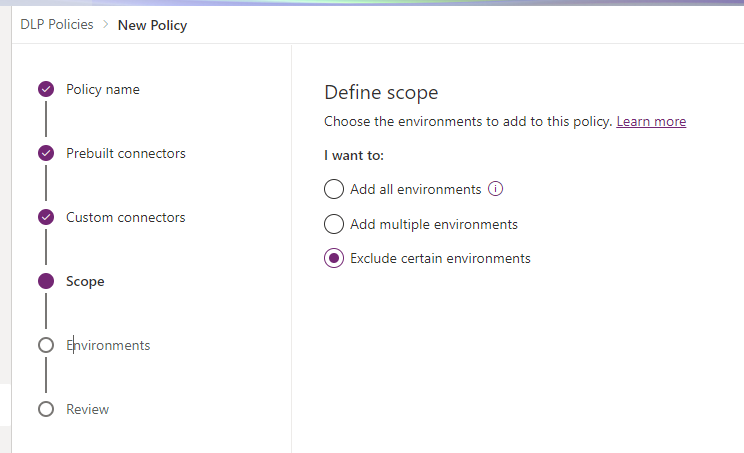
Task: Open the Learn more link
Action: [651, 121]
